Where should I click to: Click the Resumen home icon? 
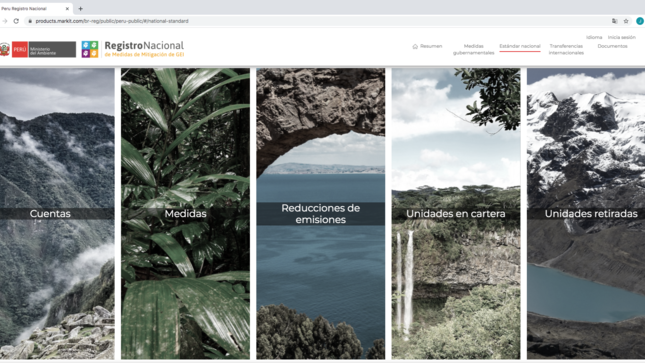[x=415, y=47]
